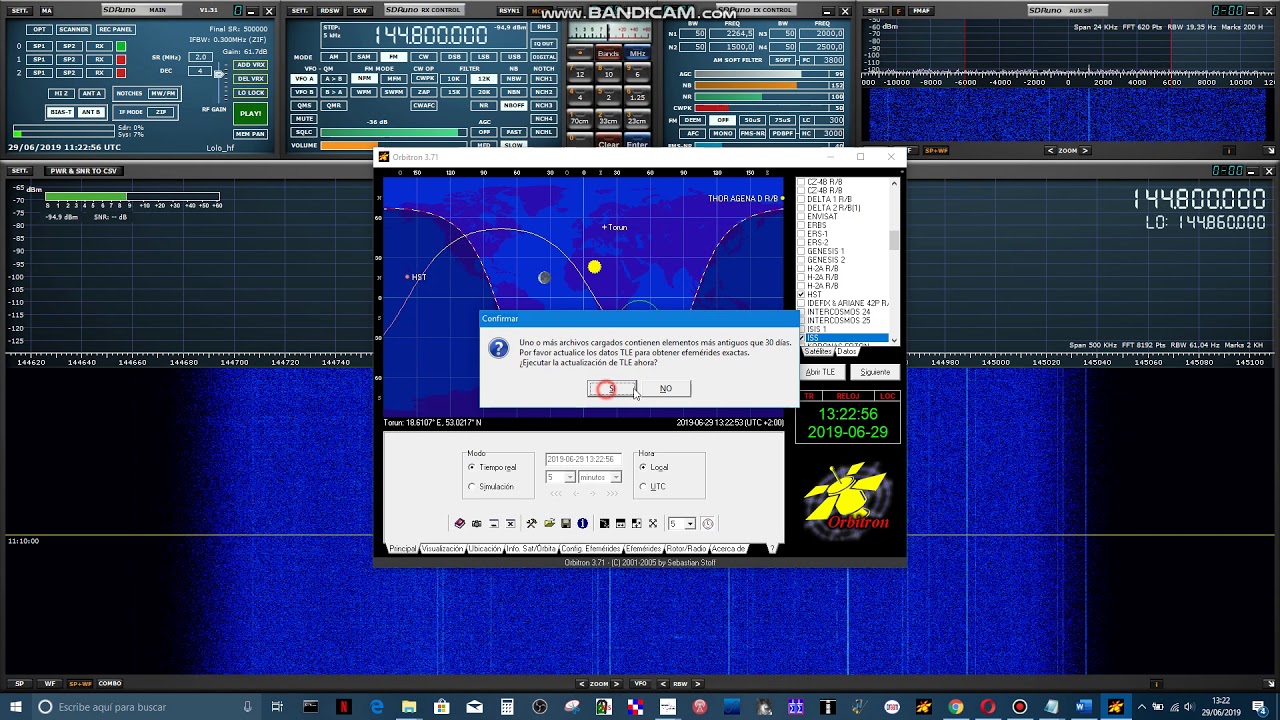The width and height of the screenshot is (1280, 720).
Task: Click the checkered layout icon in Orbitron toolbar
Action: coord(637,523)
